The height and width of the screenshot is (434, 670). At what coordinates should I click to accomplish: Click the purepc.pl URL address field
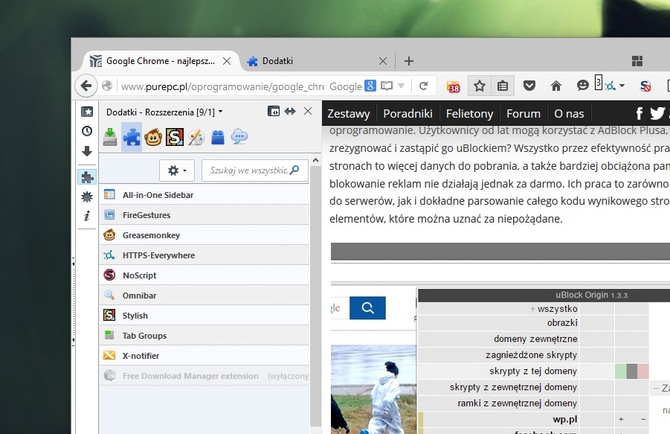221,86
